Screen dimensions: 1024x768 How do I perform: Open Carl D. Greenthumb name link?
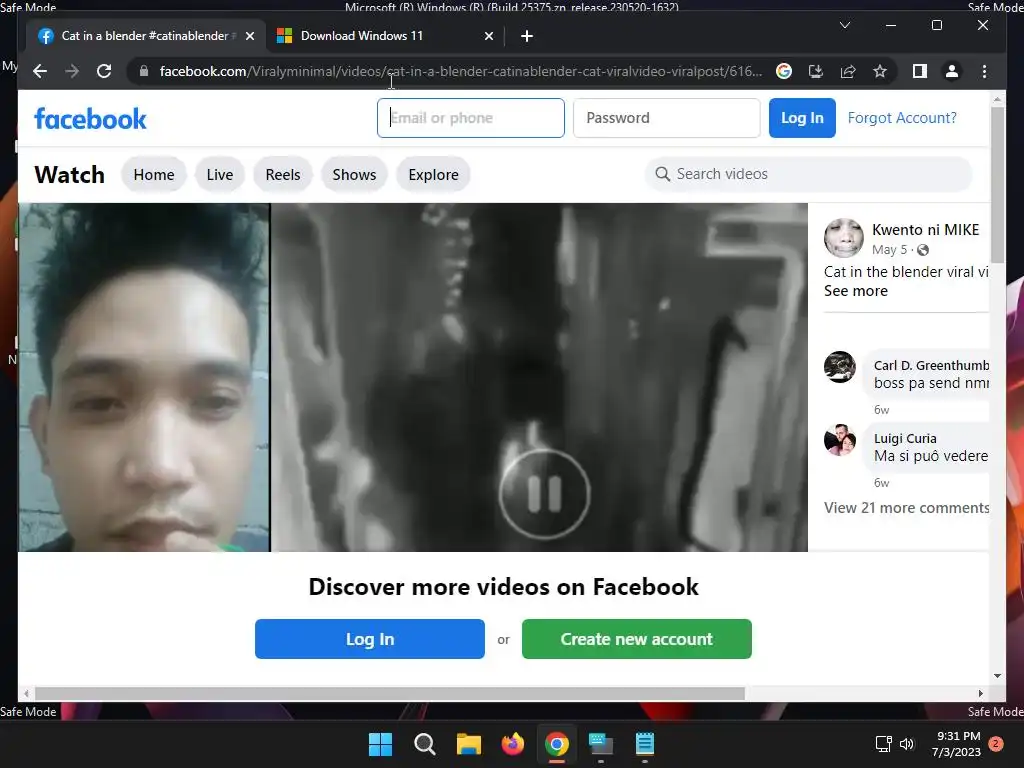[931, 366]
